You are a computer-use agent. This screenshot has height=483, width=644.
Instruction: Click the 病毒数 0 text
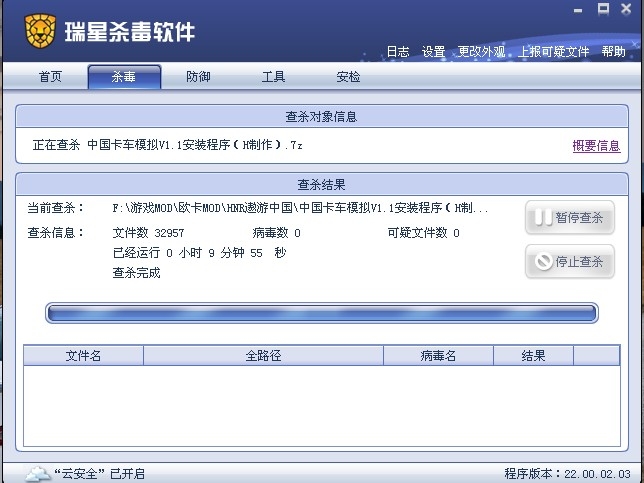pos(276,233)
